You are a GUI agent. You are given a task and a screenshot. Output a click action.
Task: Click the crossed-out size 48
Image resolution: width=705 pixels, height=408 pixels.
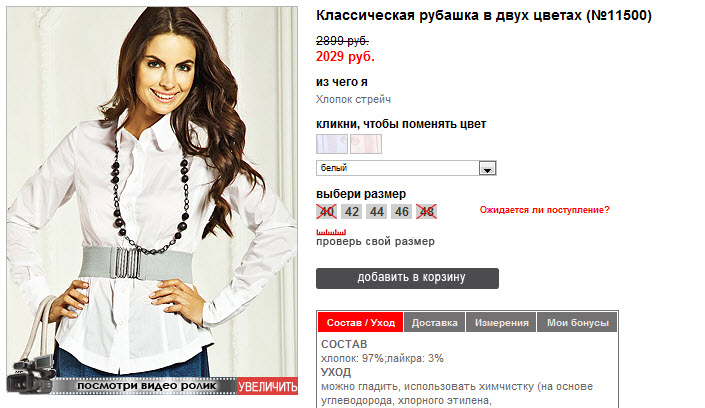pos(427,211)
